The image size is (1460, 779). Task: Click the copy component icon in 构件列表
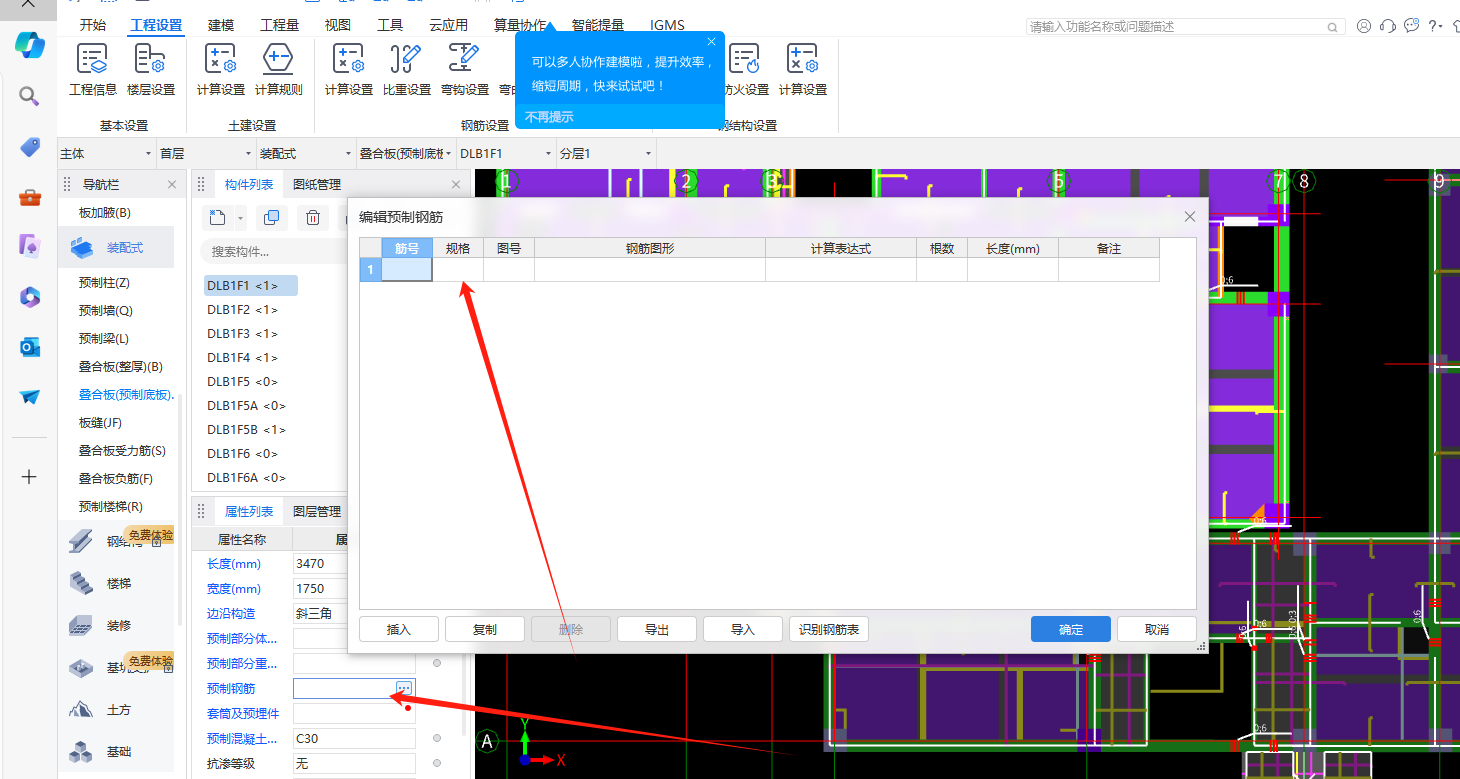tap(270, 217)
